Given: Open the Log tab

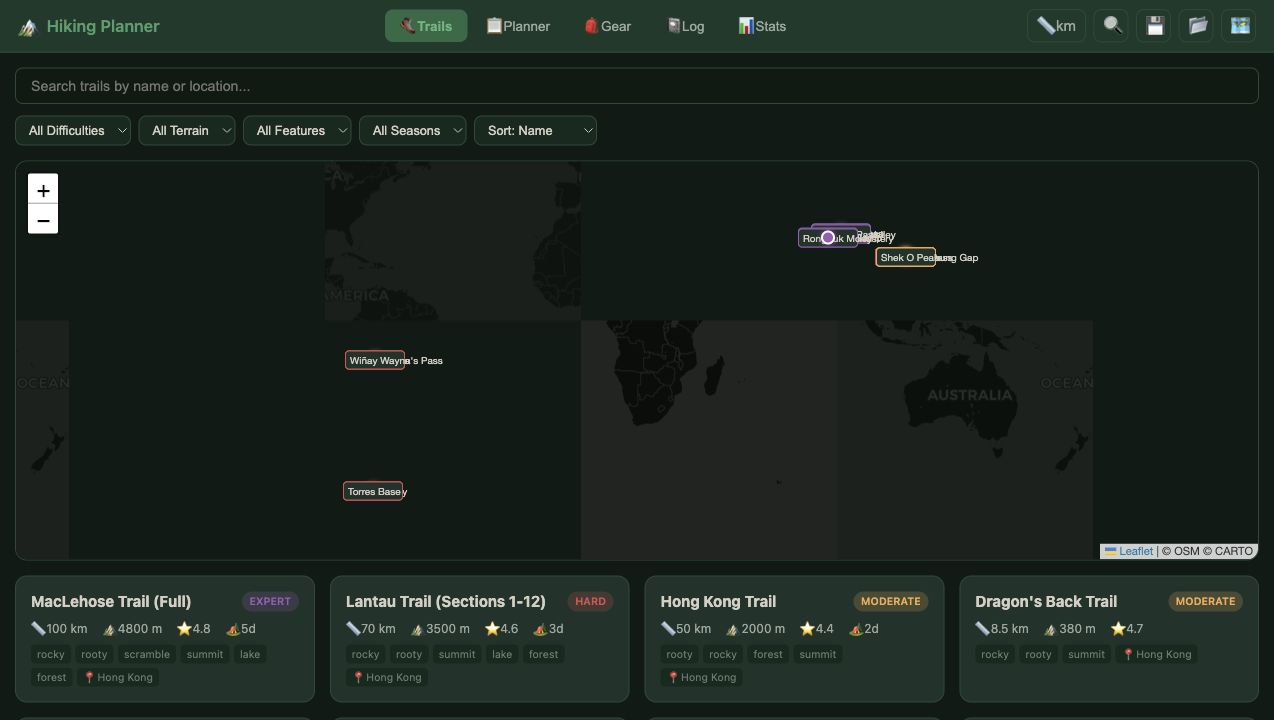Looking at the screenshot, I should coord(686,26).
